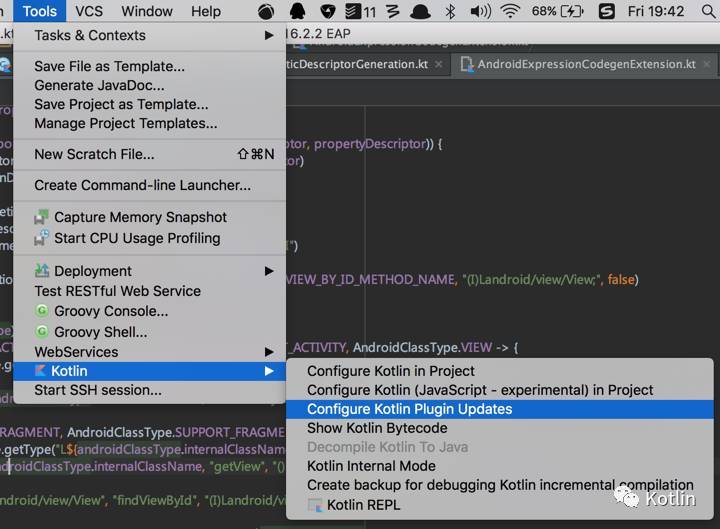Click the Sogou input method icon

point(607,11)
